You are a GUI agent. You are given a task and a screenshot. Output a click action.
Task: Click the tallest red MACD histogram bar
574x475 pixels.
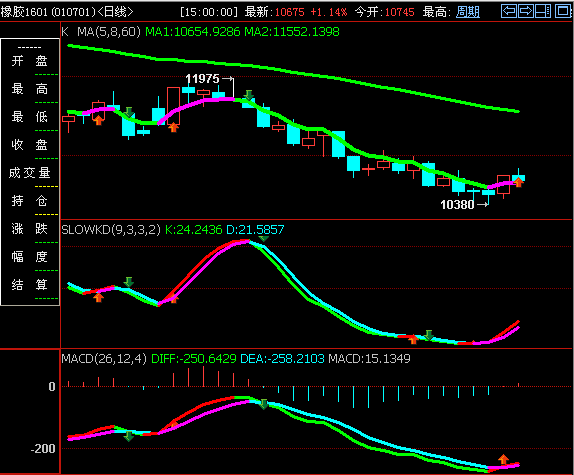204,376
